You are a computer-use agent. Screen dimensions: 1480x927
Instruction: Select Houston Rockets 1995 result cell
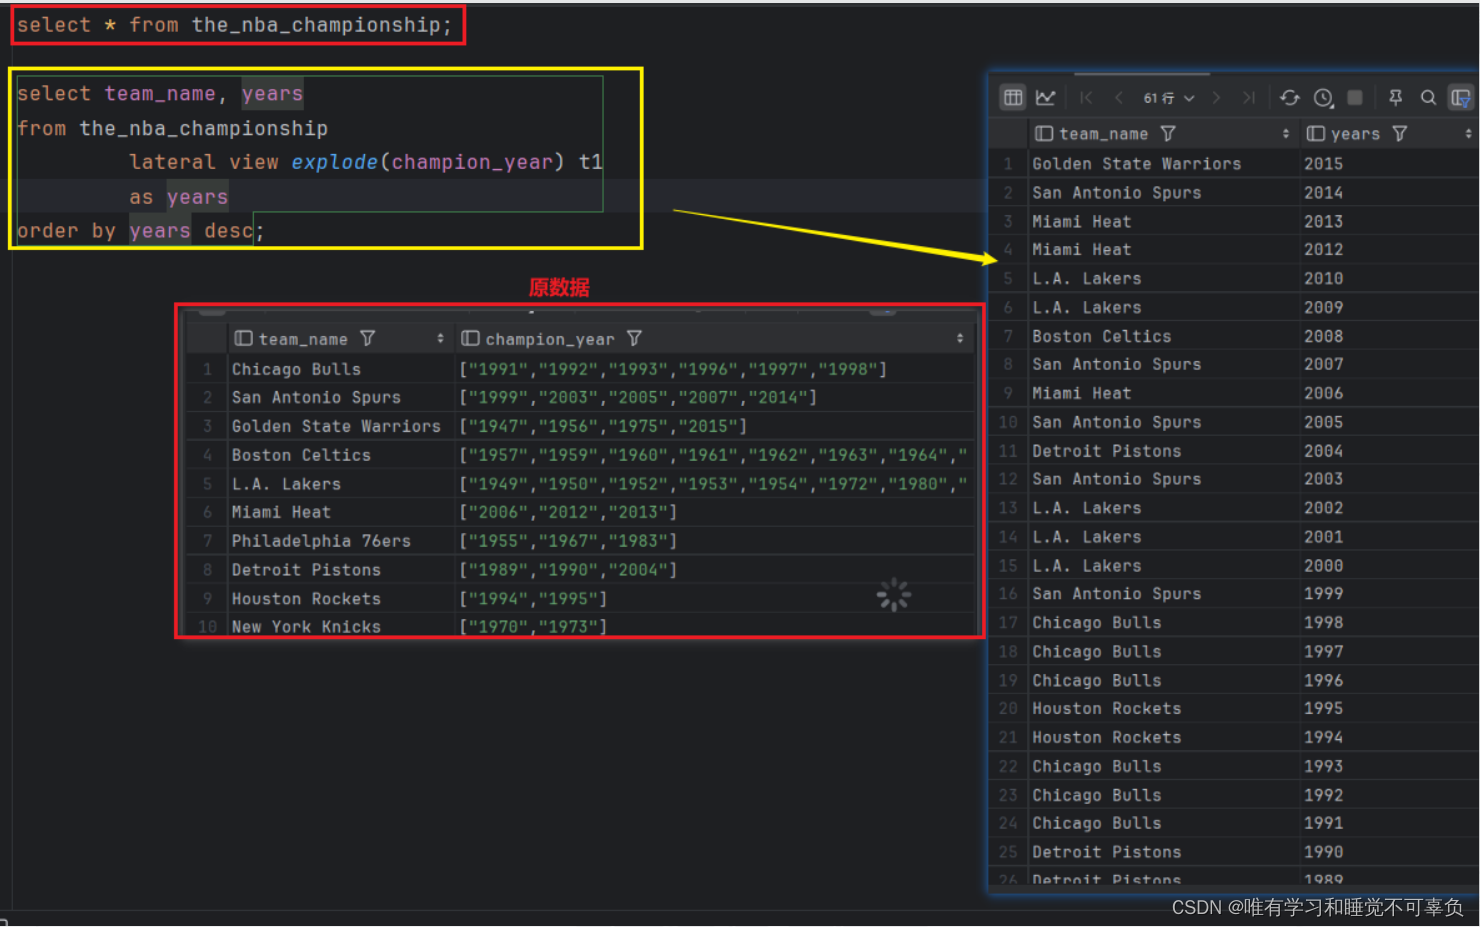(x=1106, y=708)
